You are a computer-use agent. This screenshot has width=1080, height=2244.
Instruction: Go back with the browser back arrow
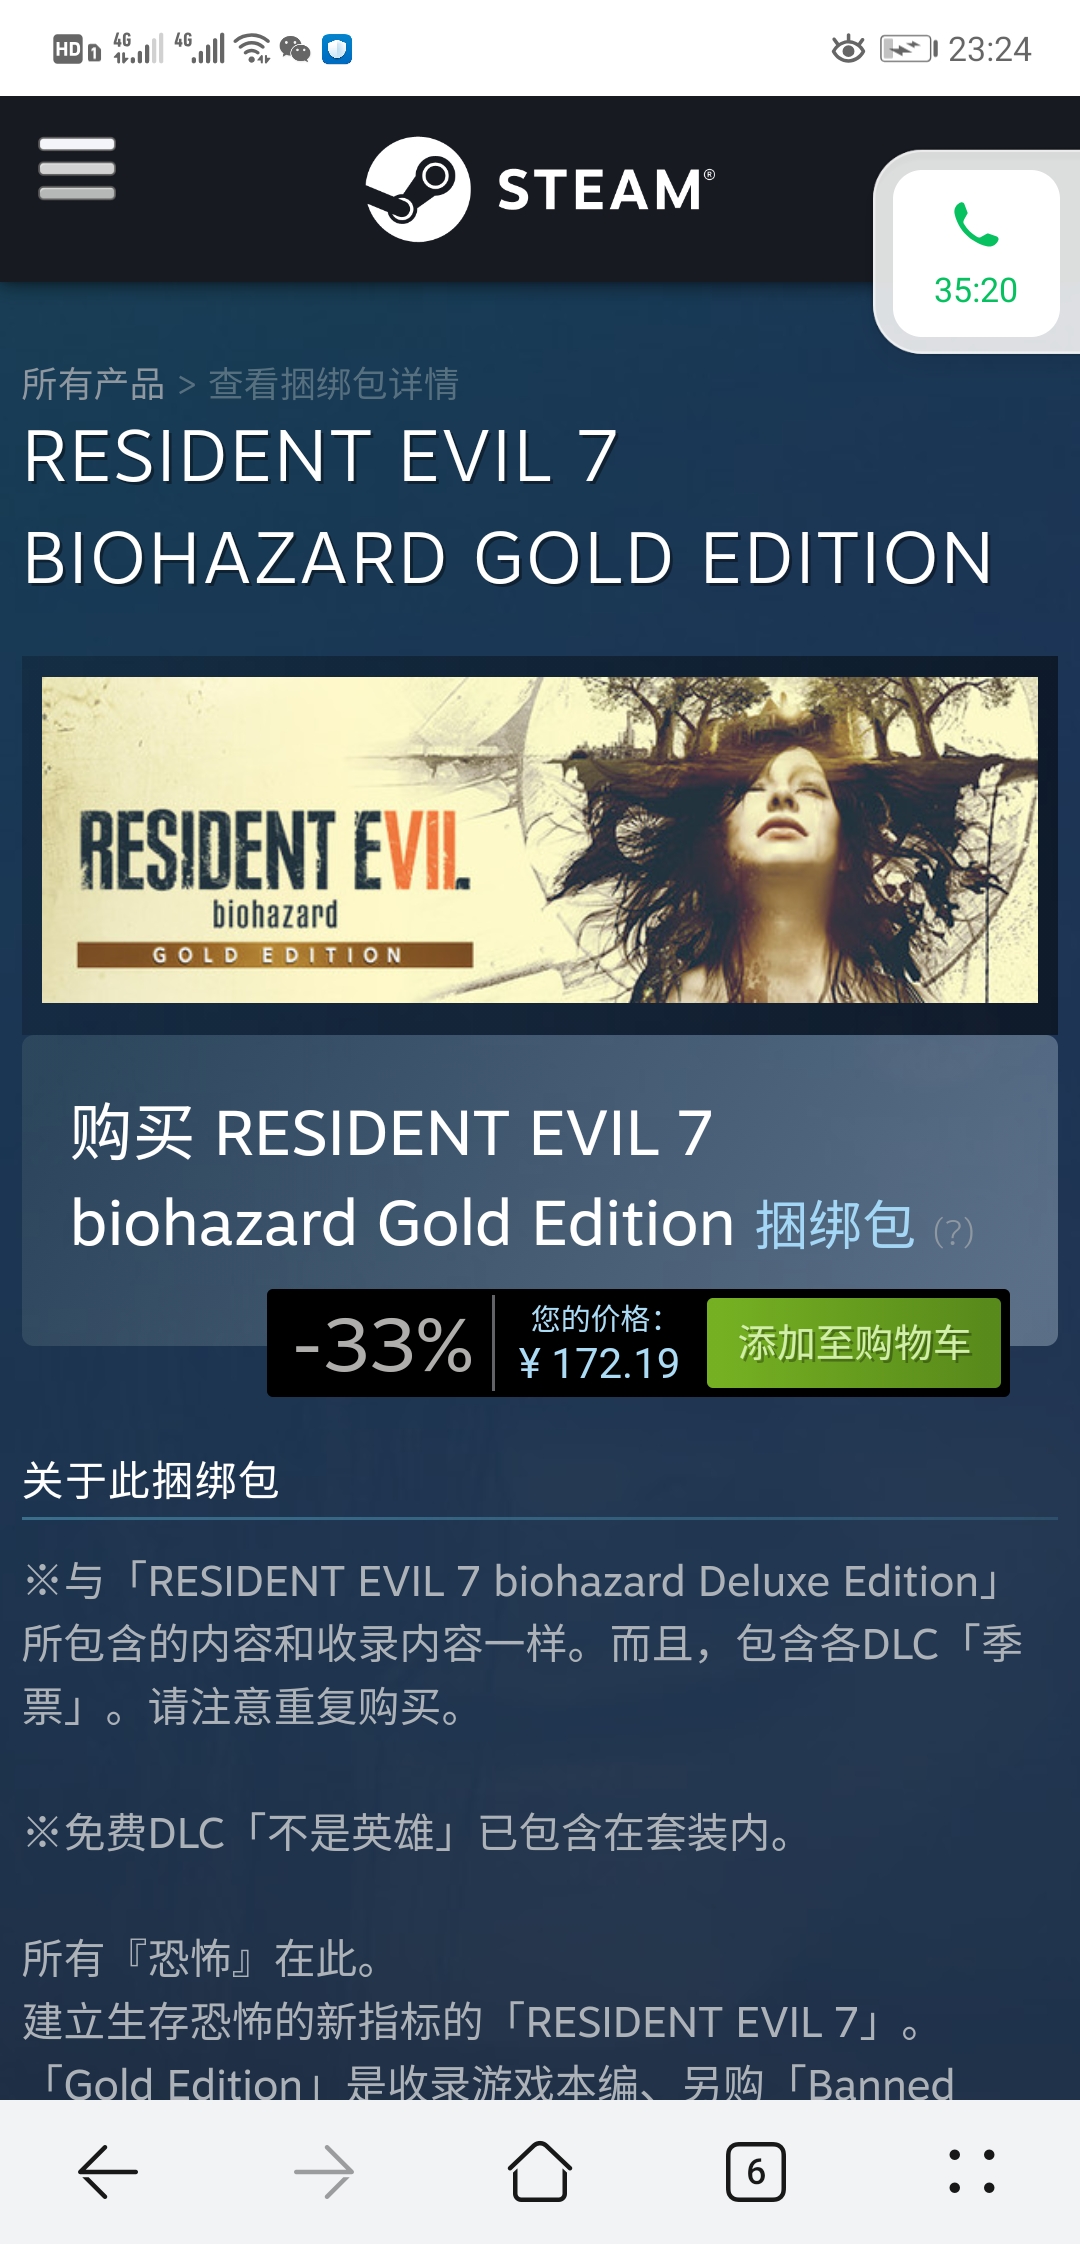pos(108,2171)
